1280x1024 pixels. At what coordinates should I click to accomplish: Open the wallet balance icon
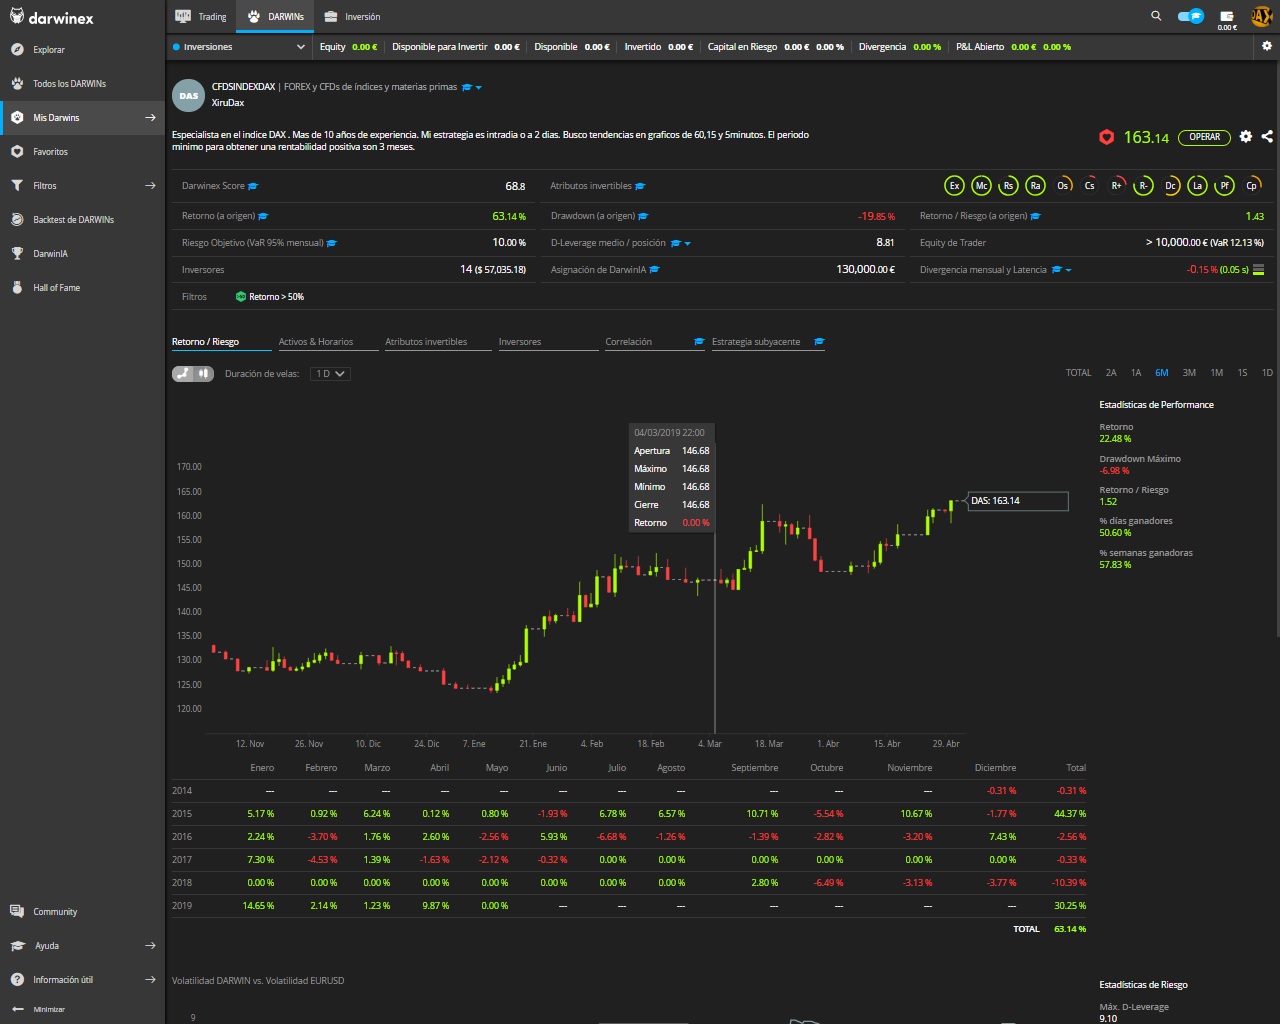pyautogui.click(x=1227, y=16)
